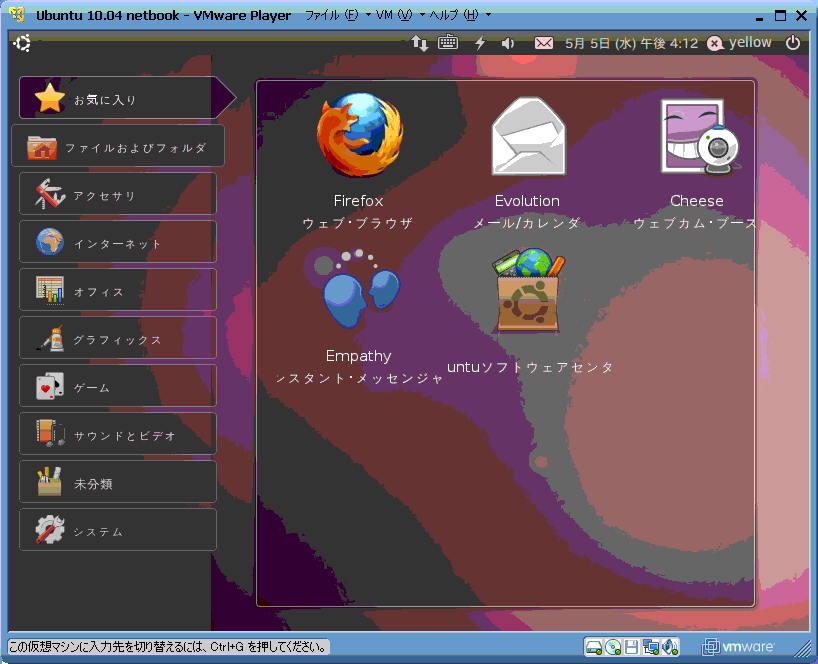
Task: Open the VM (V) menu
Action: pyautogui.click(x=394, y=15)
